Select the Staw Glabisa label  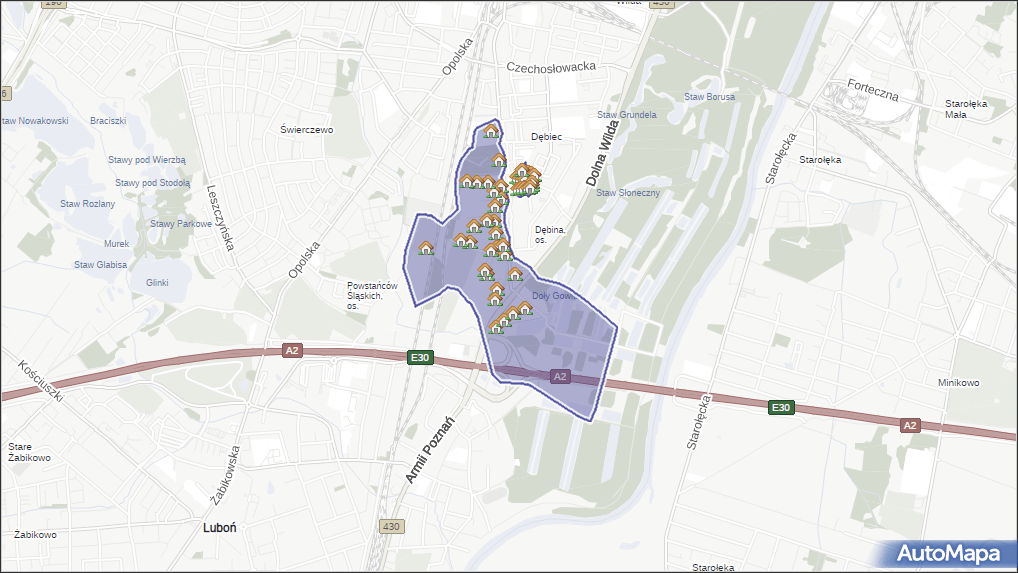click(x=101, y=265)
